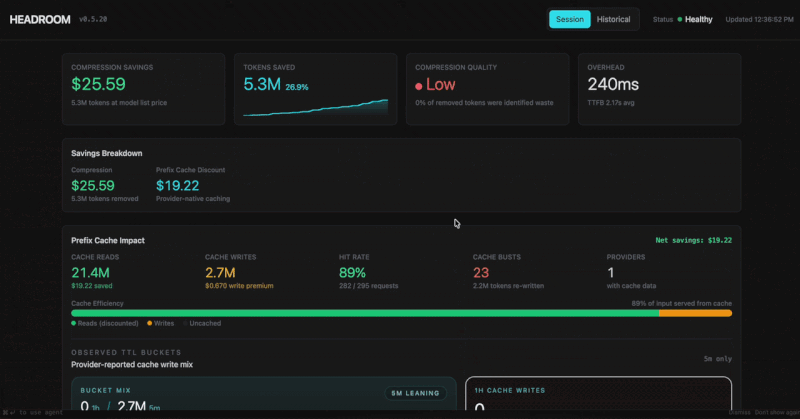Viewport: 800px width, 419px height.
Task: Click the 89% hit rate value
Action: click(x=352, y=273)
